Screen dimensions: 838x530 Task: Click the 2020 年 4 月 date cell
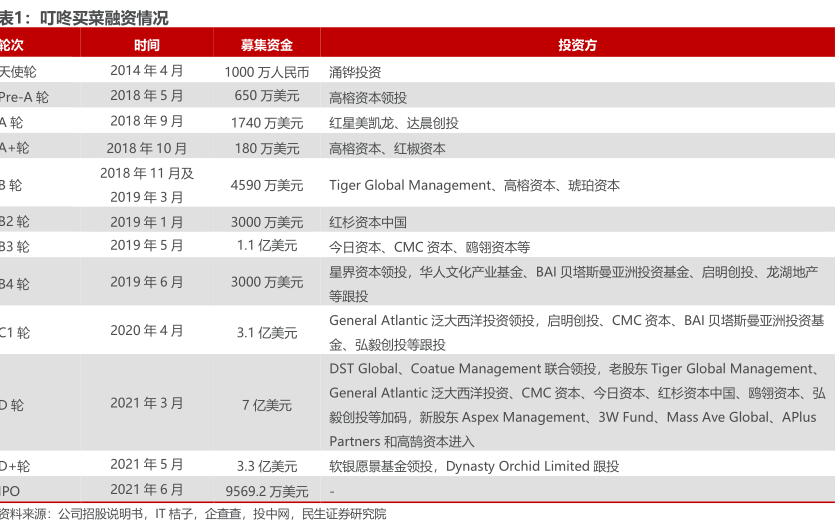point(146,331)
